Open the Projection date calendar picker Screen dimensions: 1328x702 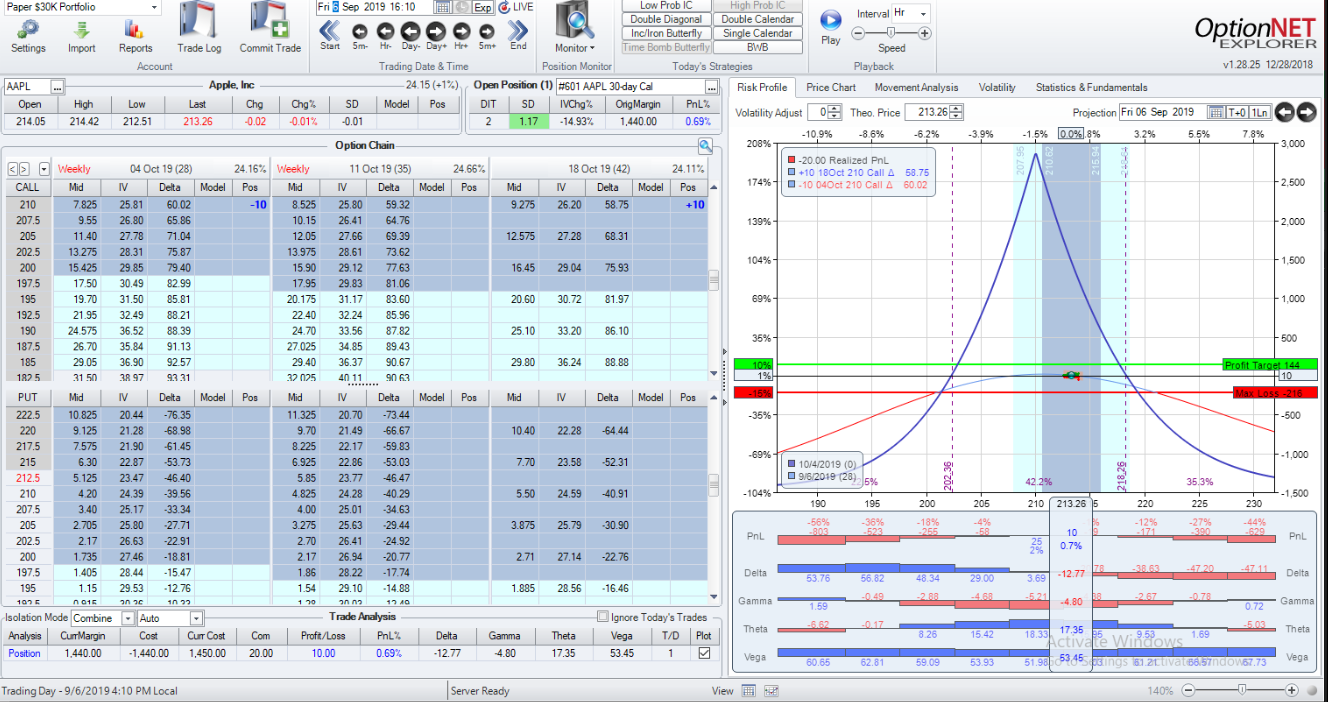pos(1215,112)
